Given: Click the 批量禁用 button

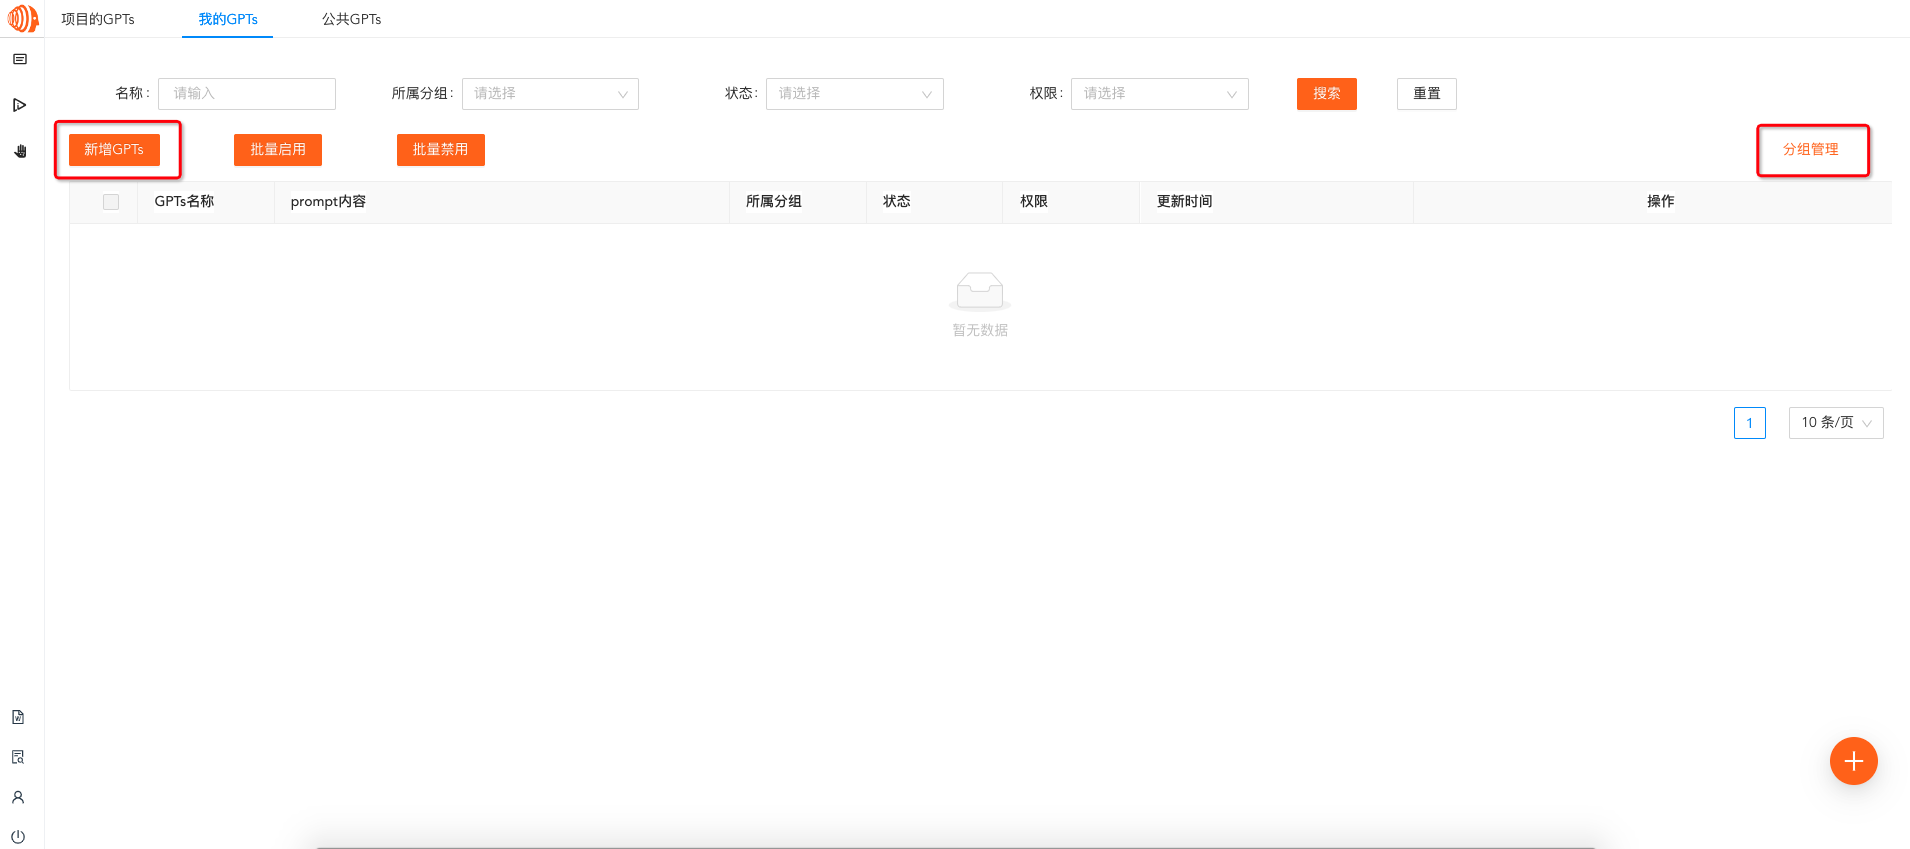Looking at the screenshot, I should tap(441, 150).
